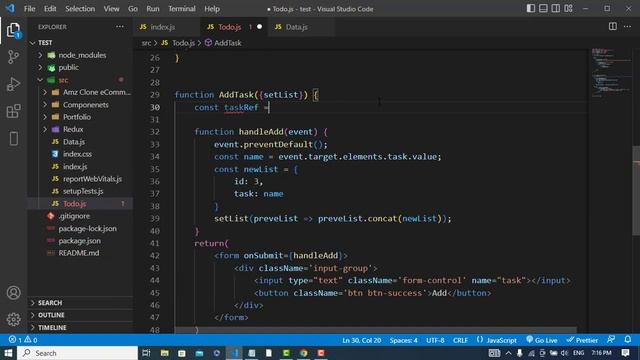Screen dimensions: 640x360
Task: Open README.md file
Action: pyautogui.click(x=79, y=253)
